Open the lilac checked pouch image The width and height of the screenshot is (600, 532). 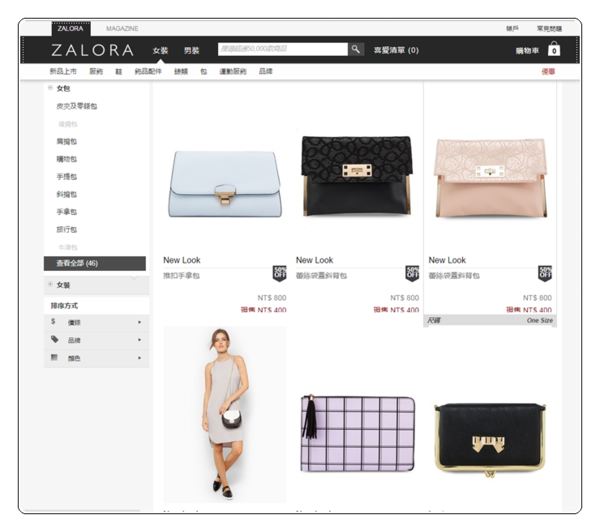[358, 433]
